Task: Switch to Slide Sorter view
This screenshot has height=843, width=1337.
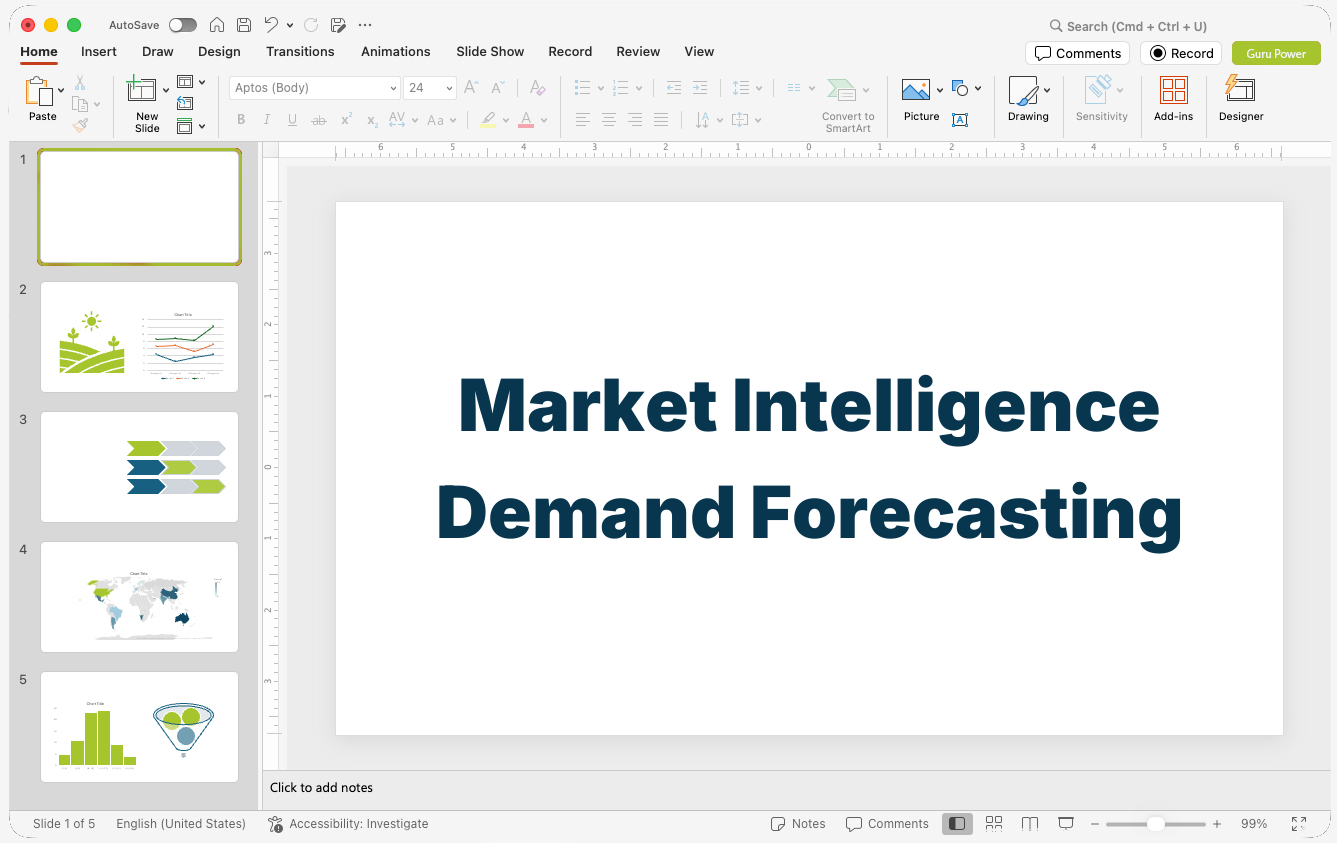Action: 994,824
